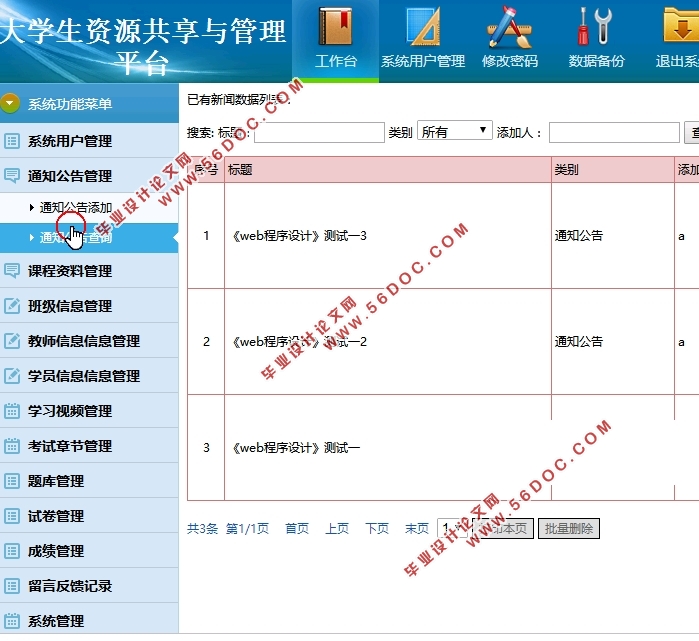Click the 本页 button next to page number
Screen dimensions: 699x641
pyautogui.click(x=503, y=528)
